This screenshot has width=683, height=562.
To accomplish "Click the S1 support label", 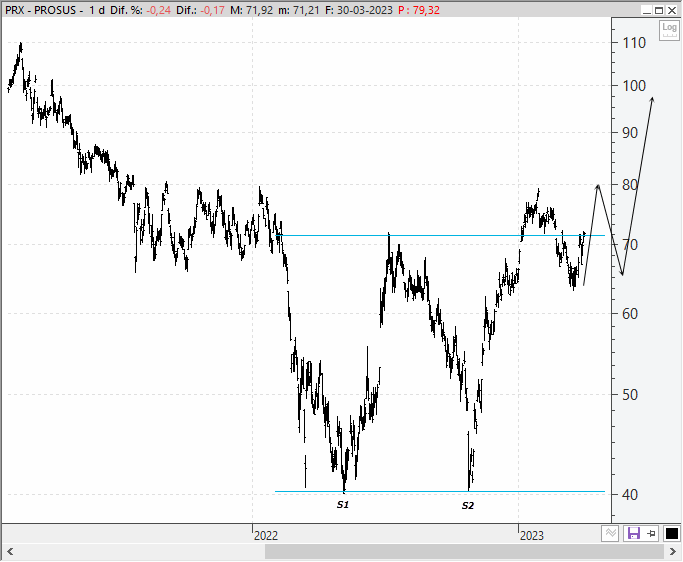I will 343,505.
